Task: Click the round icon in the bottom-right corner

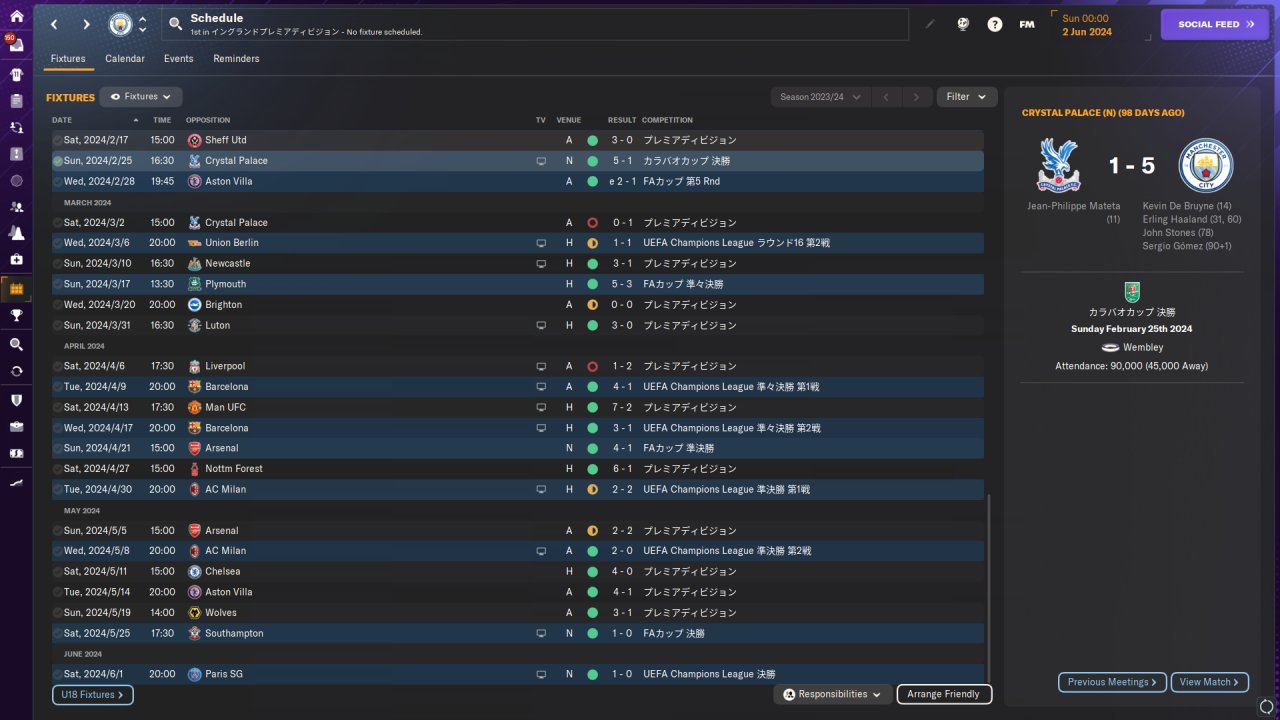Action: pyautogui.click(x=1267, y=706)
